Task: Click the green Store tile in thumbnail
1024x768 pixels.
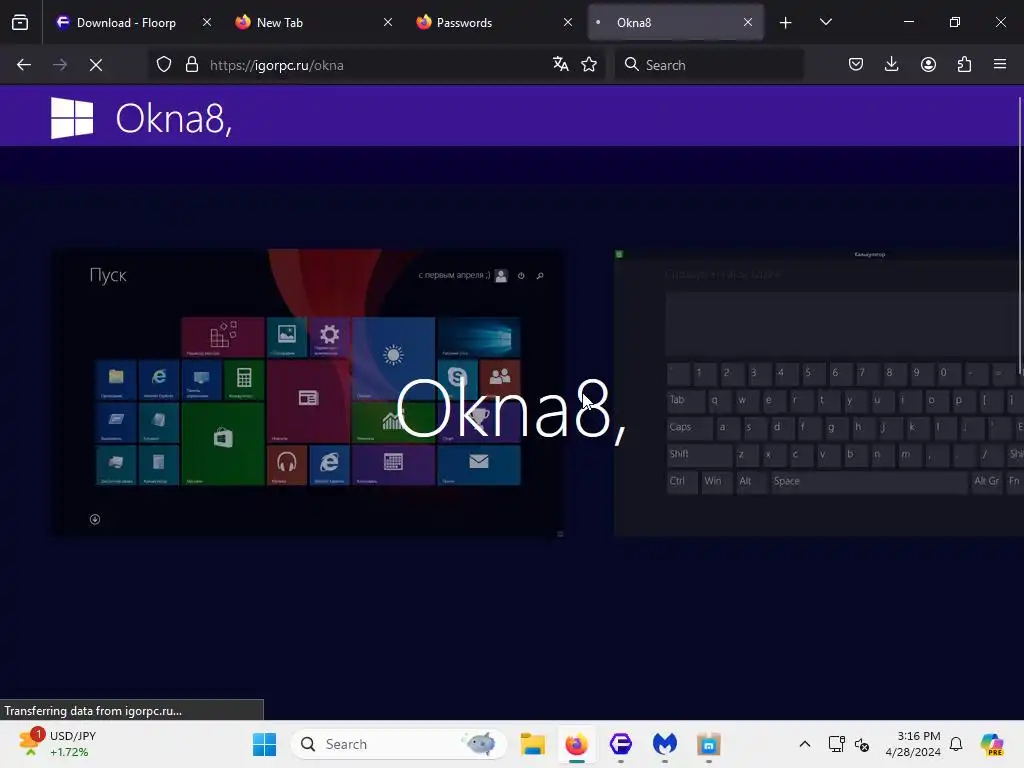Action: click(223, 443)
